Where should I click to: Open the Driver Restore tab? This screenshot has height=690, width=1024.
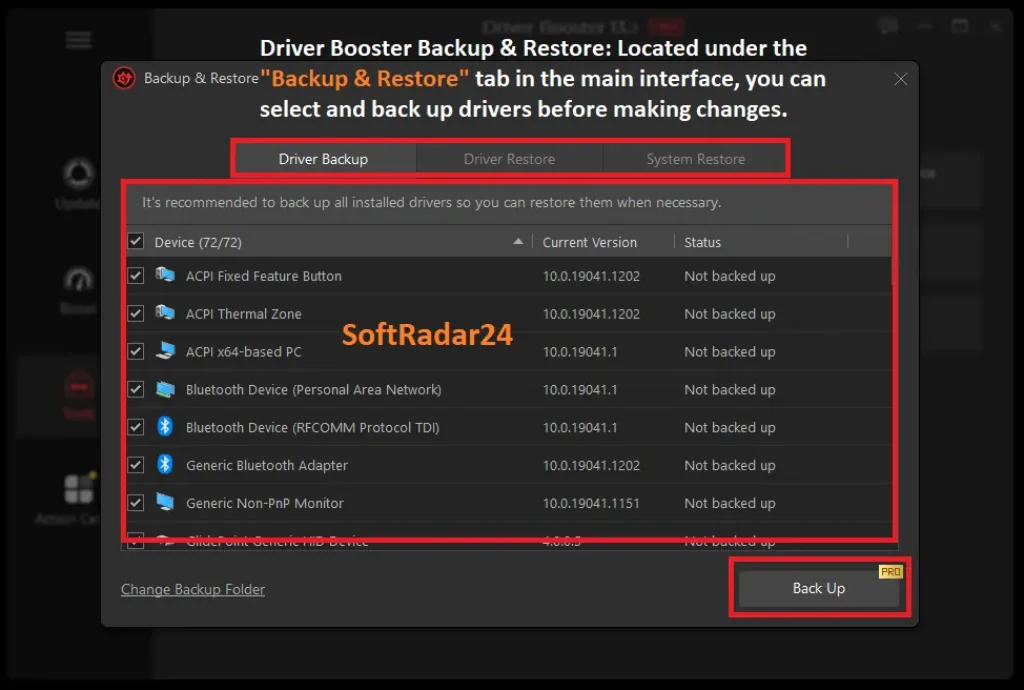pos(509,159)
